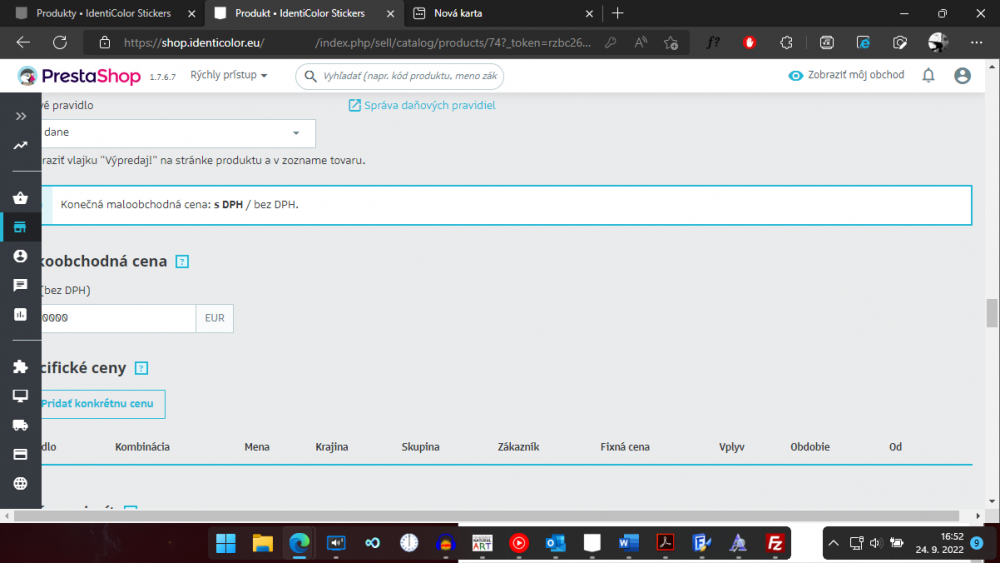Open tax rule dropdown showing dane
This screenshot has height=563, width=1000.
click(x=178, y=133)
